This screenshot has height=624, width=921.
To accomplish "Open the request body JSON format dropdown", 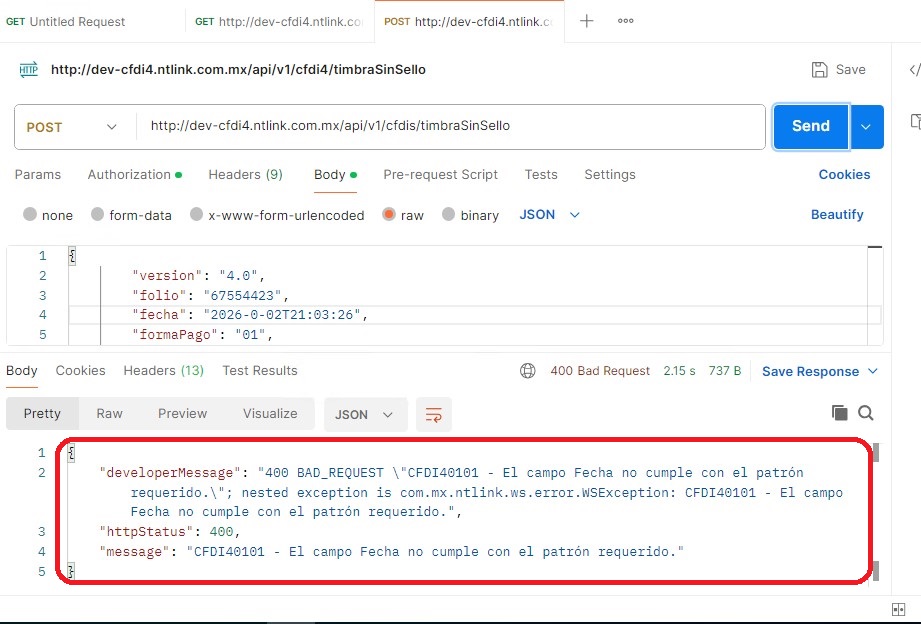I will [550, 214].
